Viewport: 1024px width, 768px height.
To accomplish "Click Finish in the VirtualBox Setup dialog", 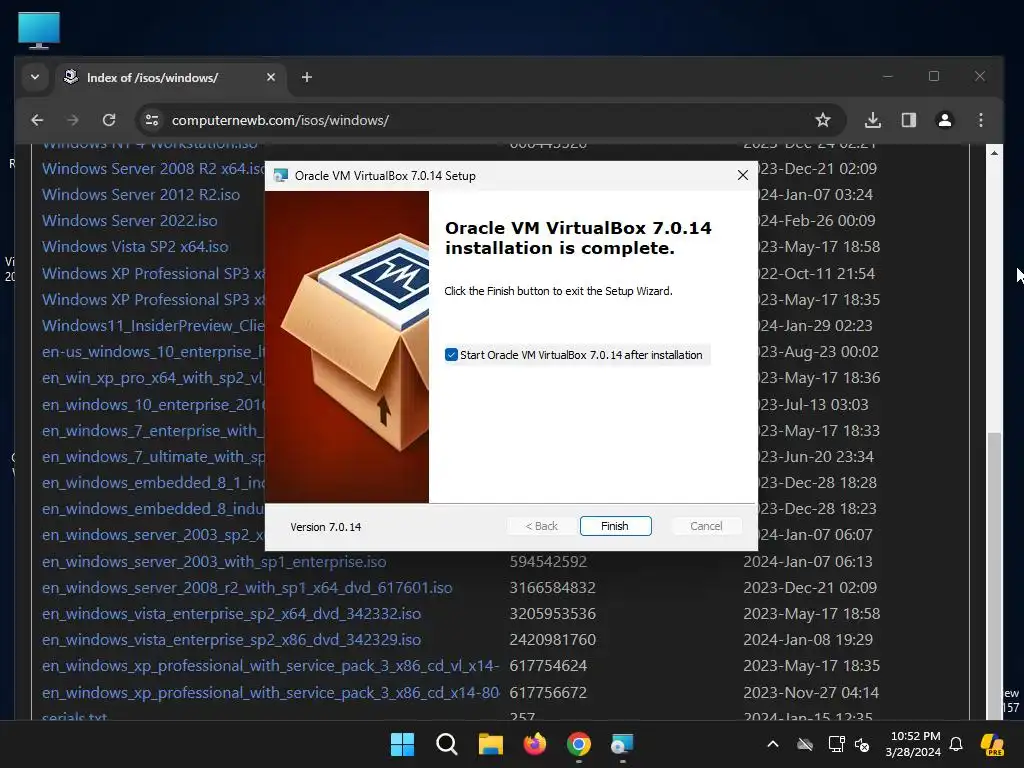I will pyautogui.click(x=615, y=526).
